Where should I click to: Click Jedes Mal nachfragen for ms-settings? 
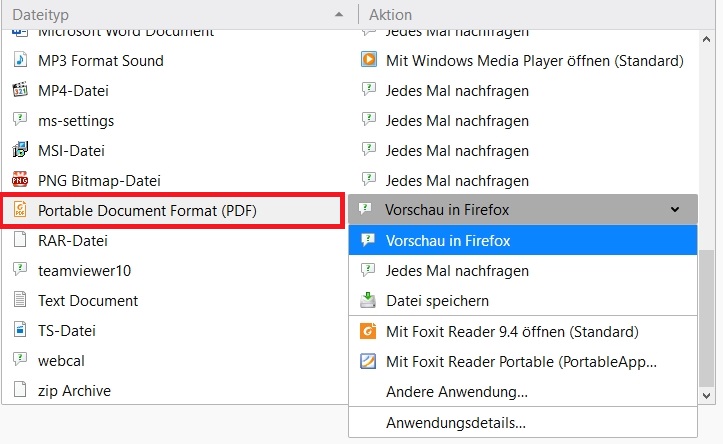coord(457,120)
